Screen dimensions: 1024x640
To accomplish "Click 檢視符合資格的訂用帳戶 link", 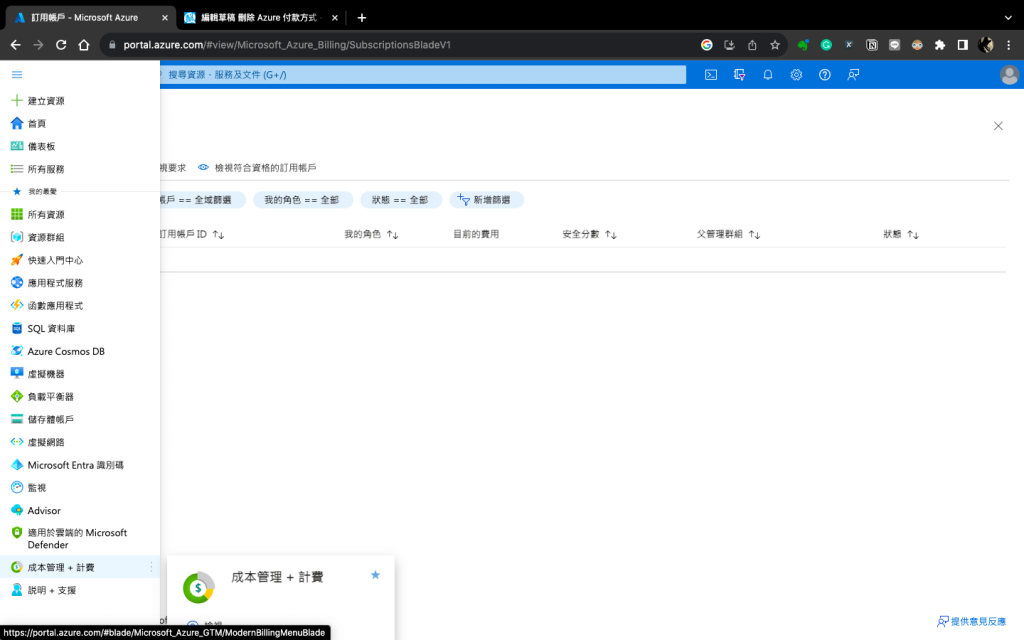I will point(257,168).
